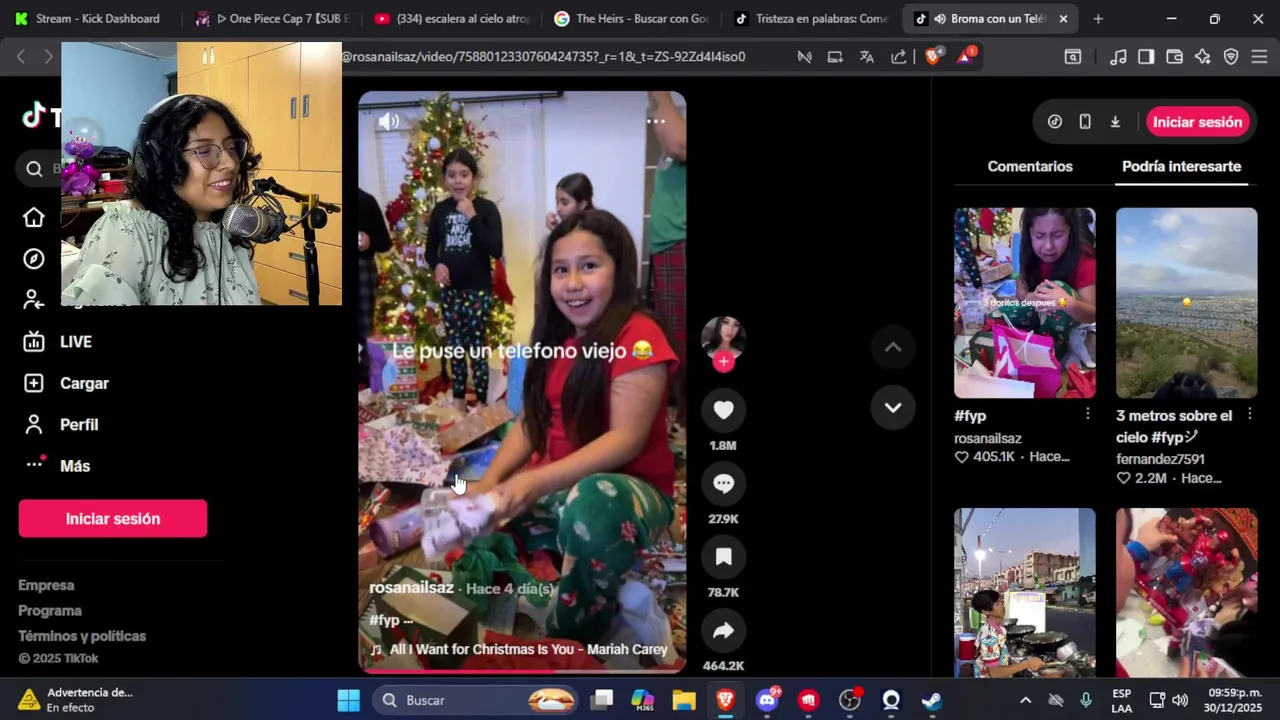
Task: Open the red toys video thumbnail
Action: [1186, 592]
